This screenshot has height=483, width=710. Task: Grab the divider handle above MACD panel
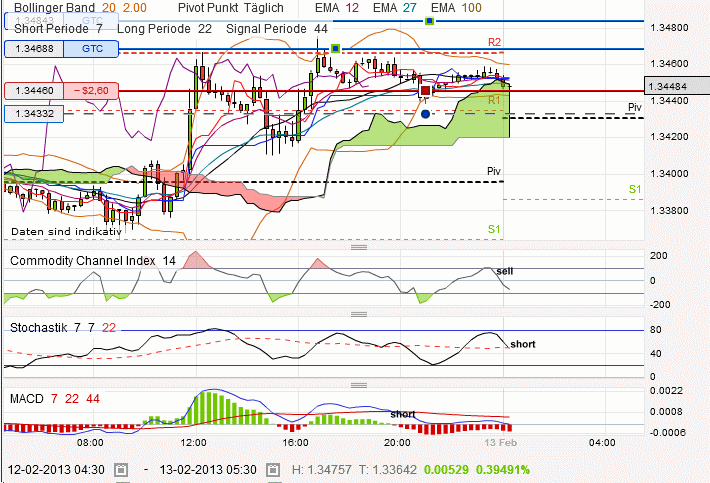tap(359, 385)
